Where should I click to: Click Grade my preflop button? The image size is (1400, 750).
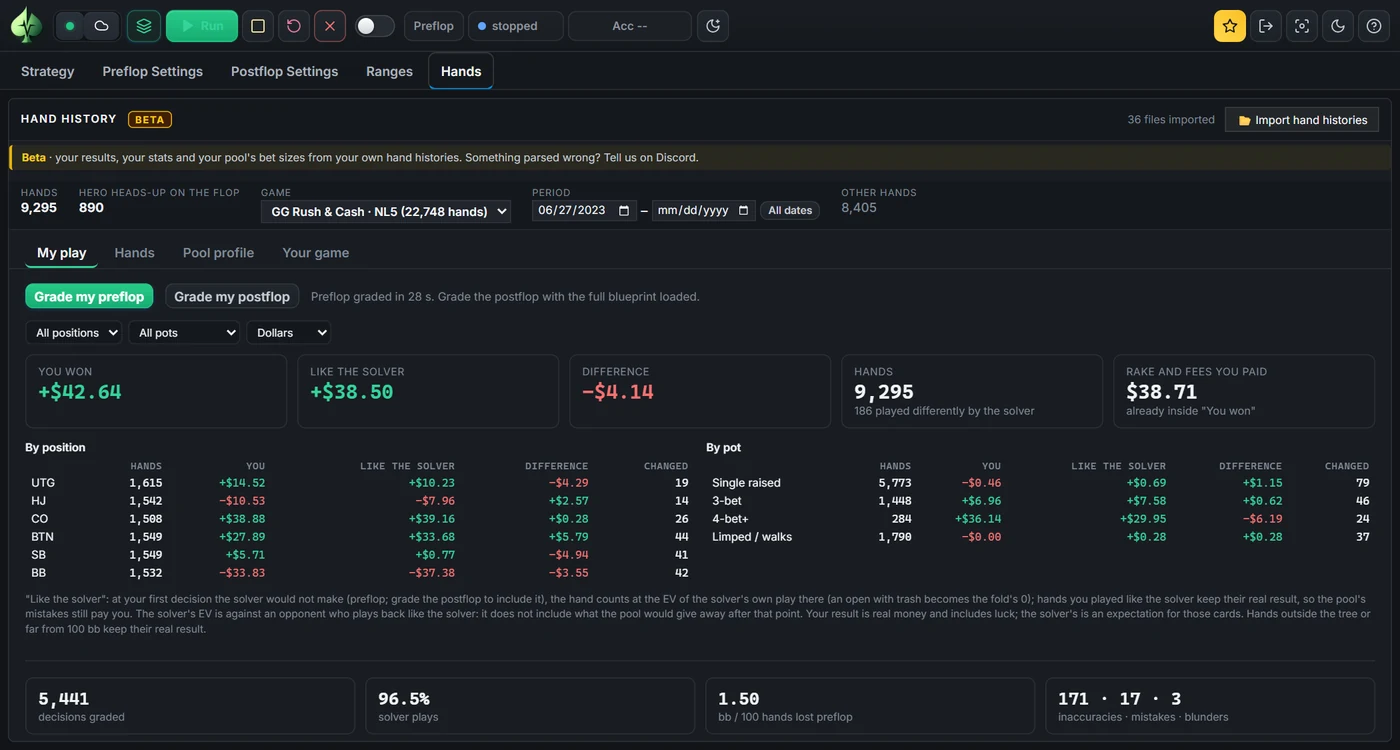[x=89, y=296]
